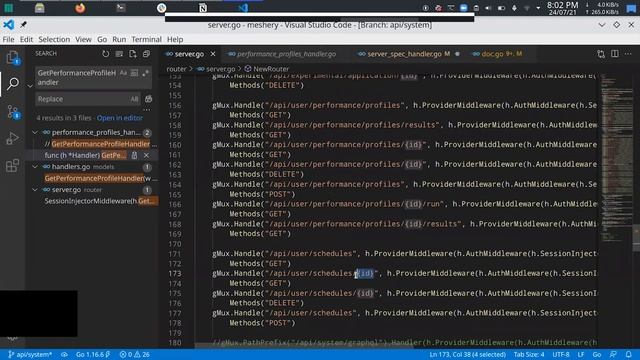Open the Run menu
The image size is (640, 360).
119,39
